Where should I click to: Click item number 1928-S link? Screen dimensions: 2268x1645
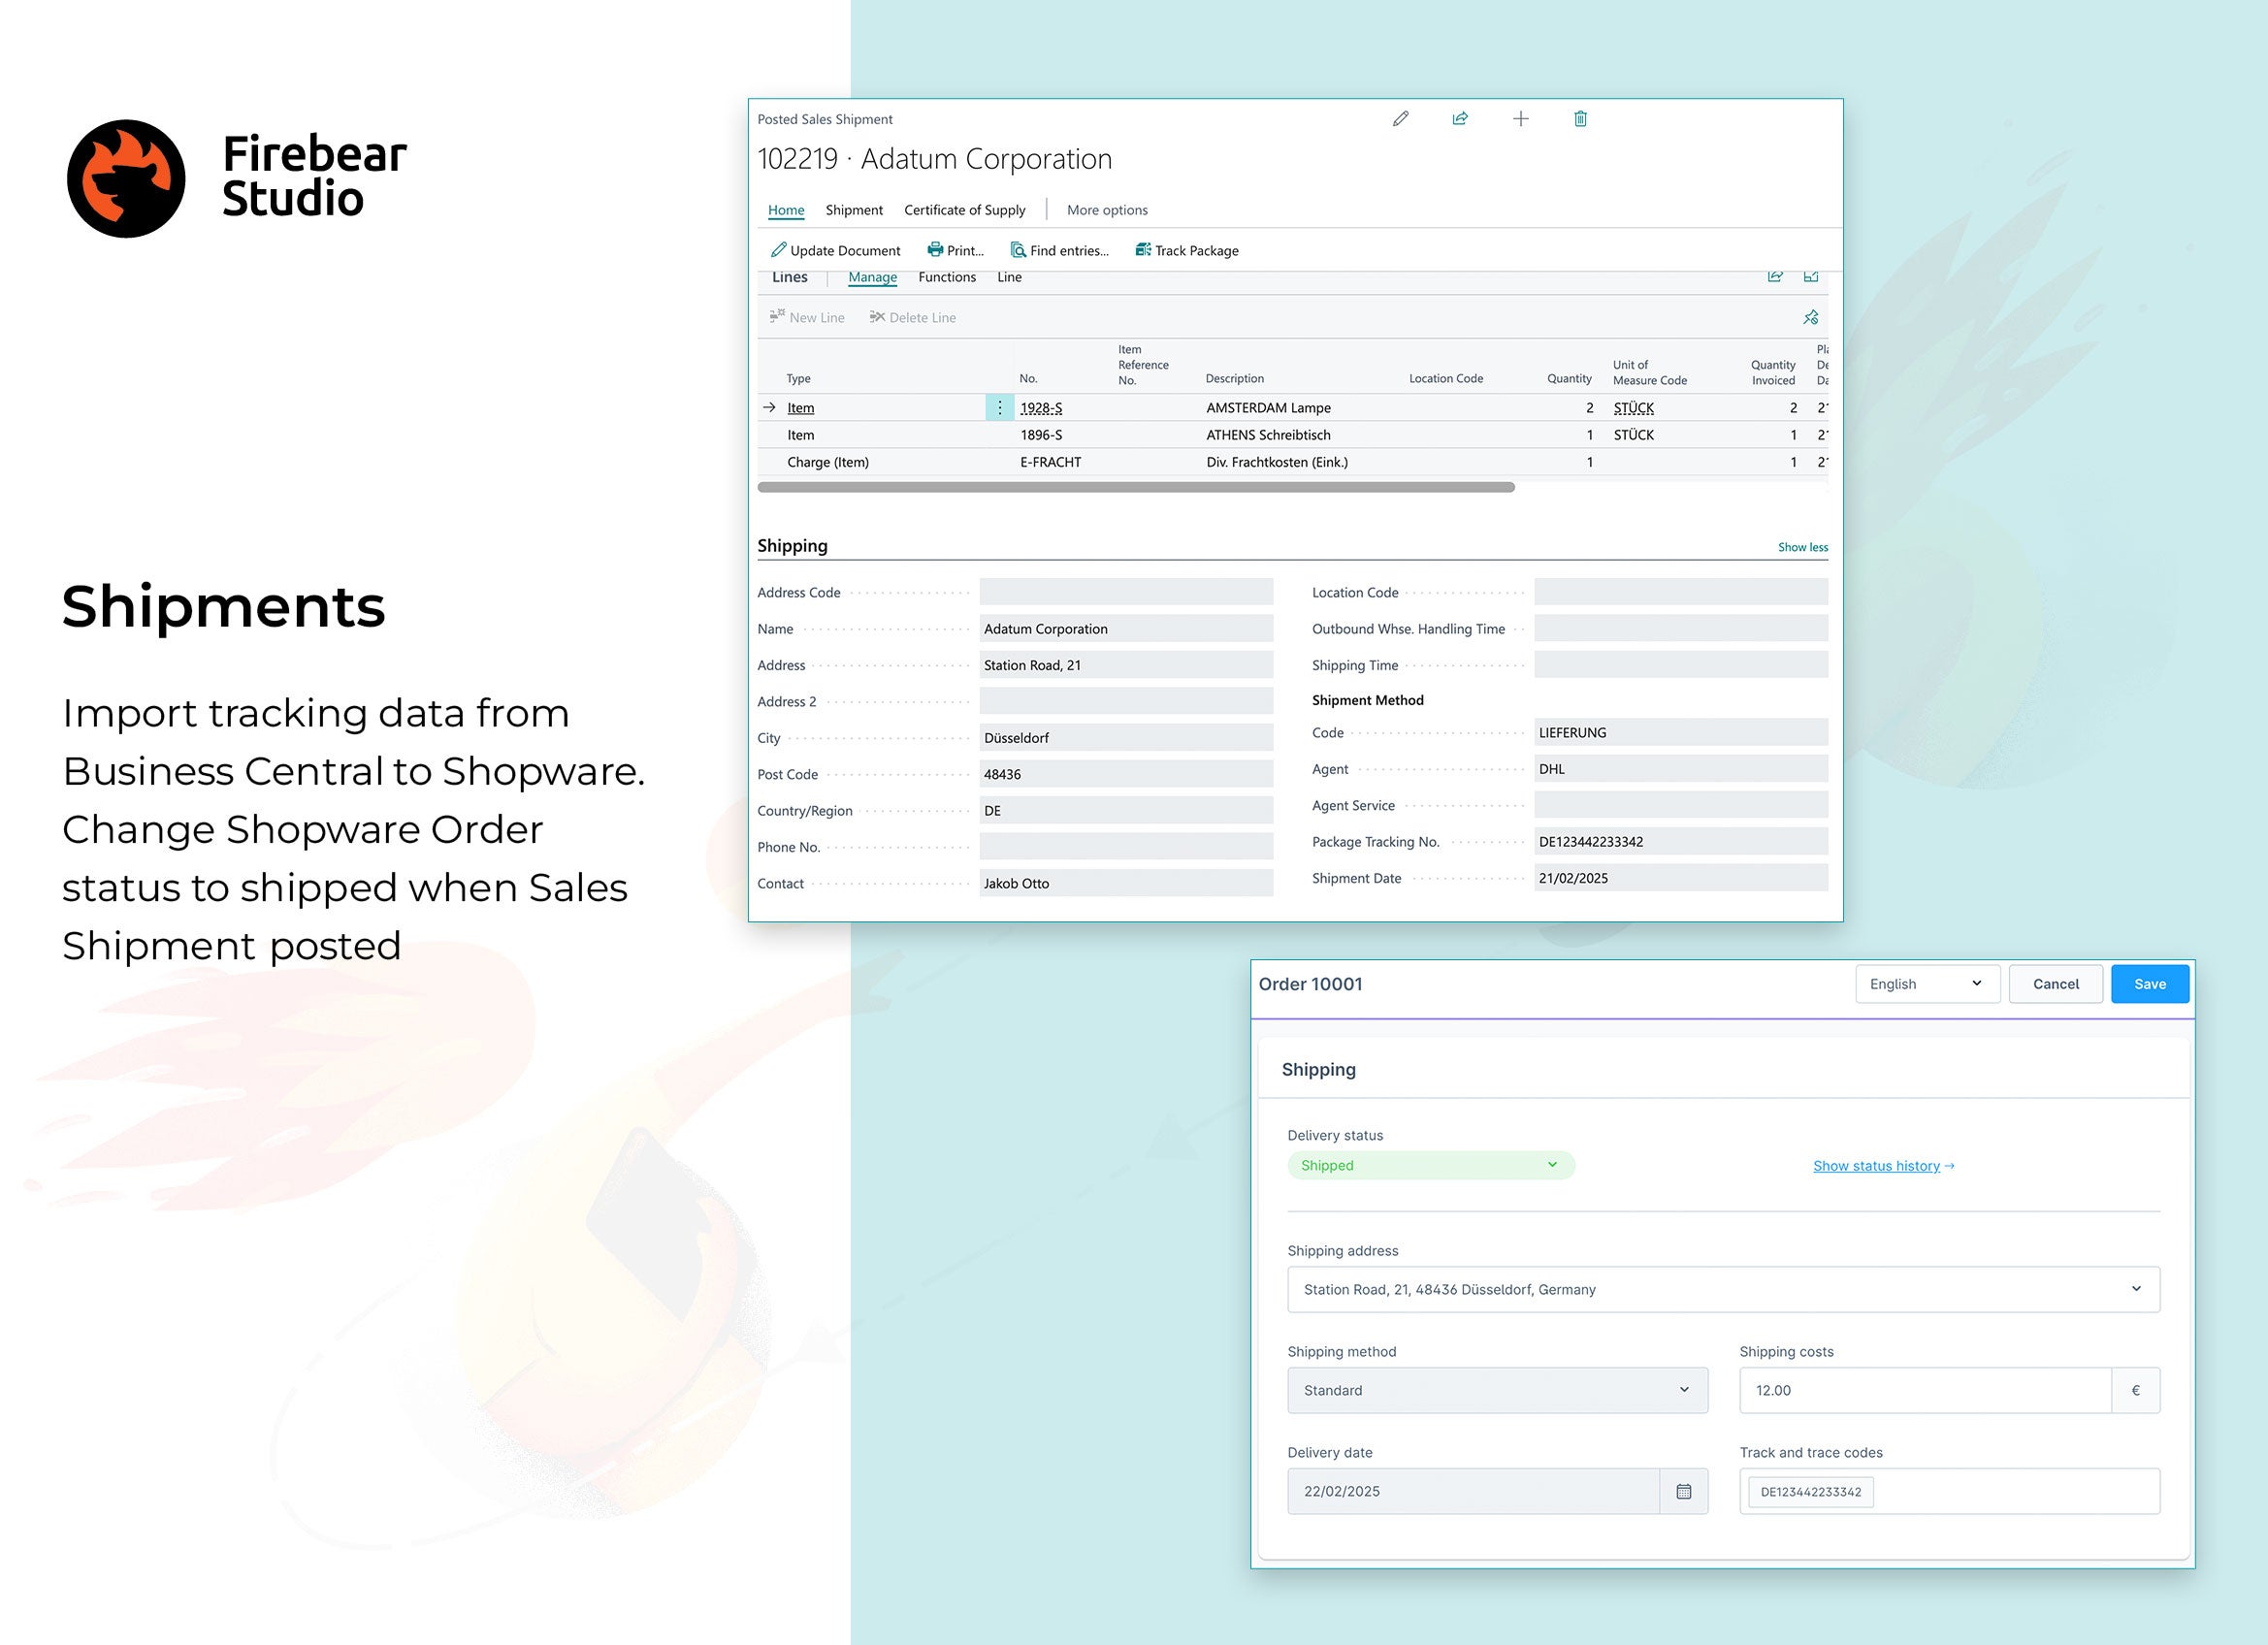(x=1041, y=408)
